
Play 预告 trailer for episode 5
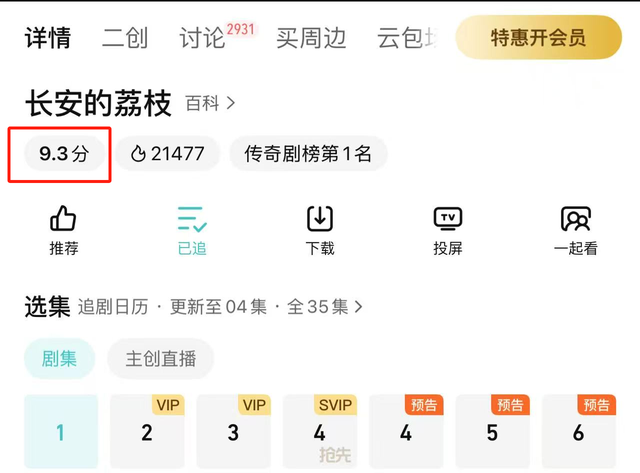click(x=493, y=431)
